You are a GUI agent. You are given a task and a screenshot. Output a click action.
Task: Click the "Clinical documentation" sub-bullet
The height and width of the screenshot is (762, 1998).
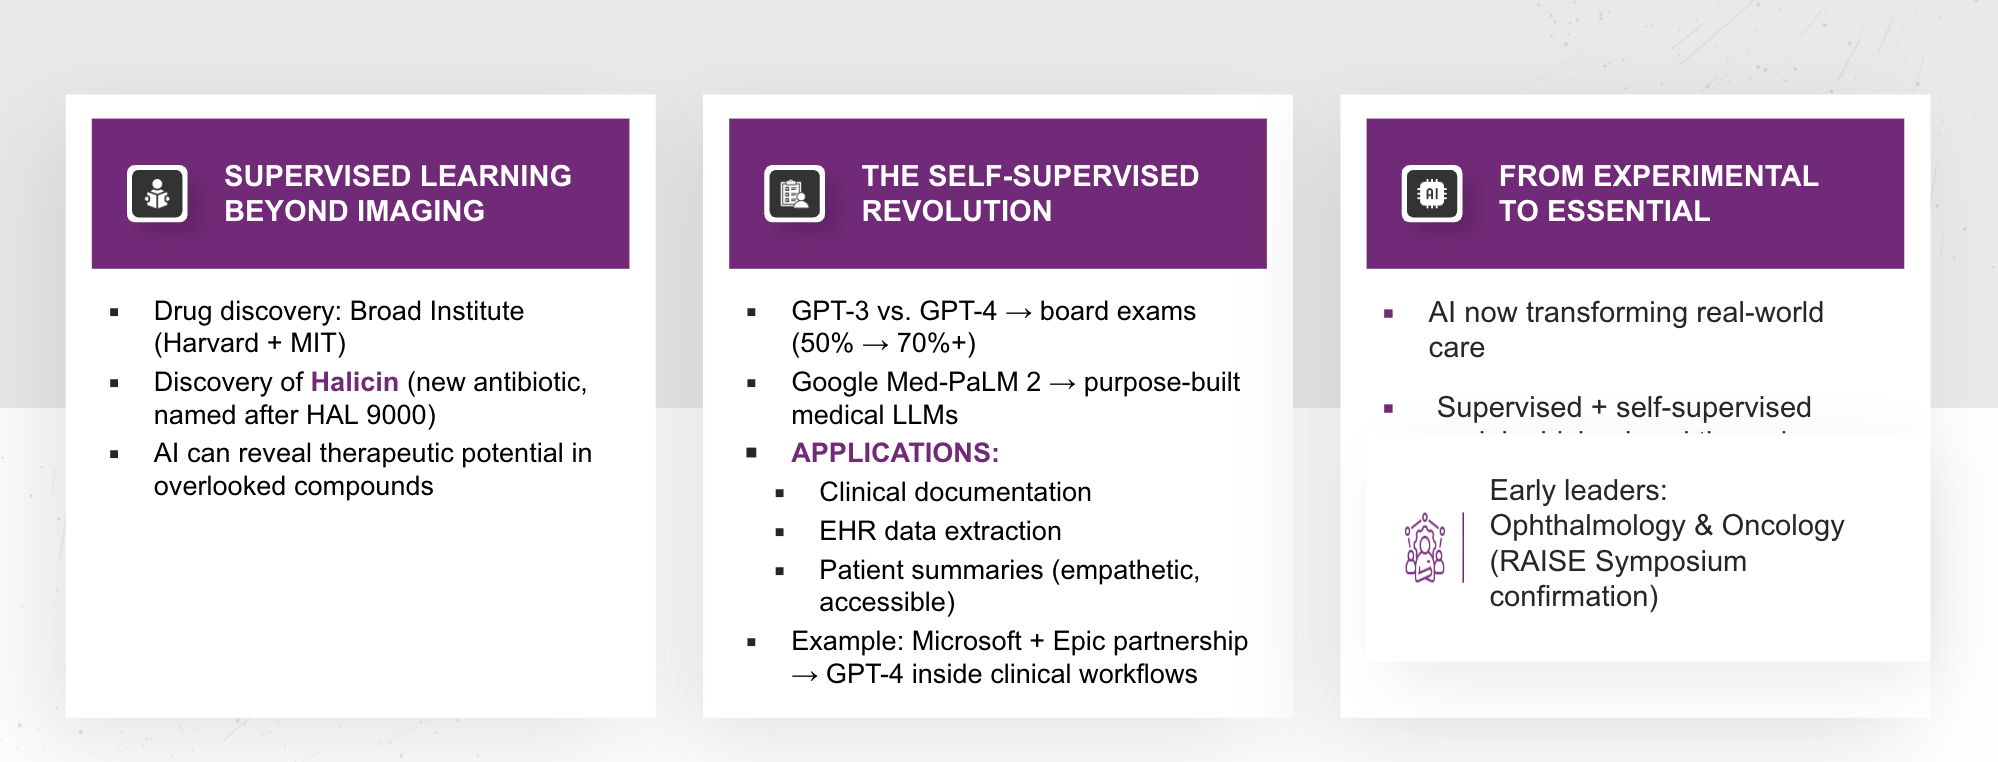click(954, 492)
